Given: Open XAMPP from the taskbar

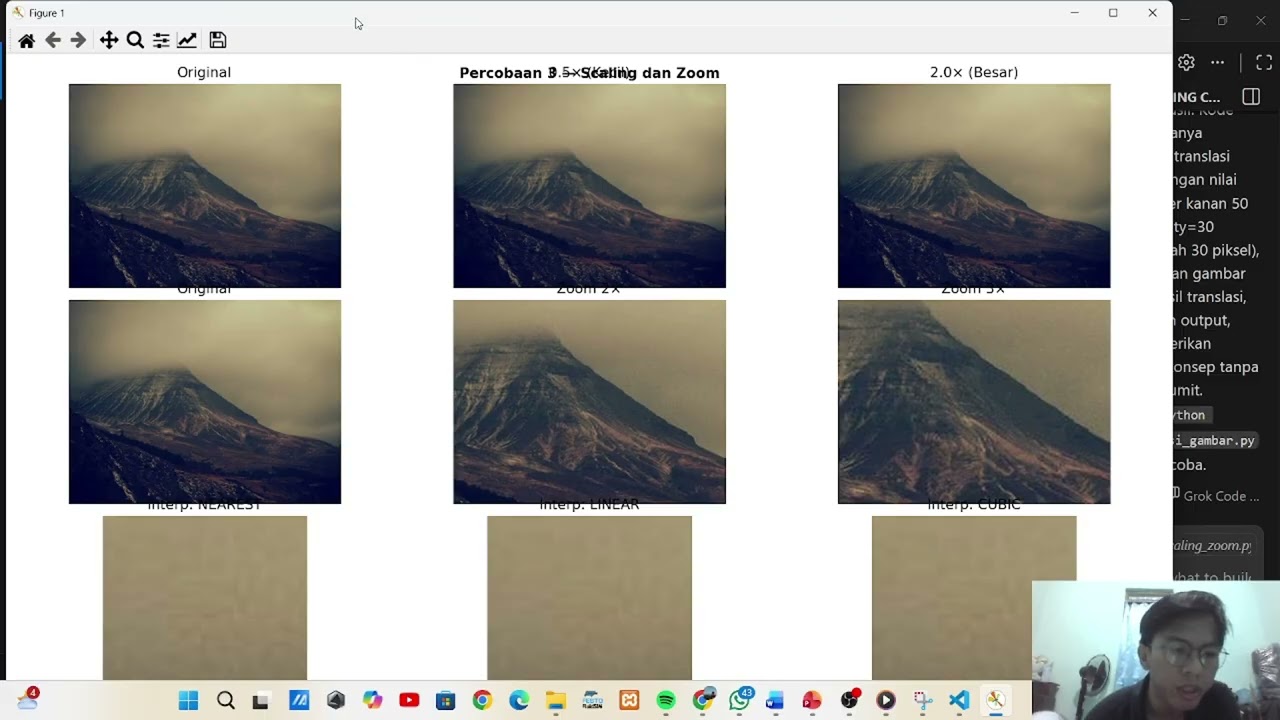Looking at the screenshot, I should pyautogui.click(x=629, y=700).
